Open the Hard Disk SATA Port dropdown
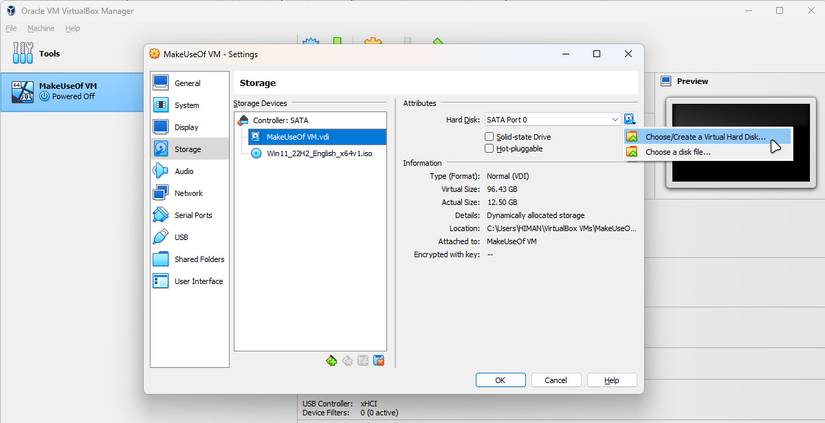825x423 pixels. point(552,120)
